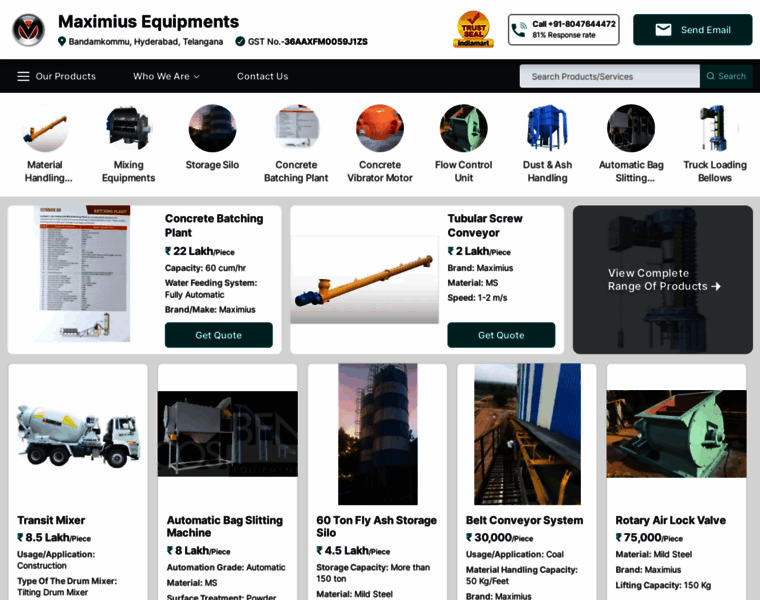Open Dust & Ash Handling category icon

pyautogui.click(x=547, y=128)
